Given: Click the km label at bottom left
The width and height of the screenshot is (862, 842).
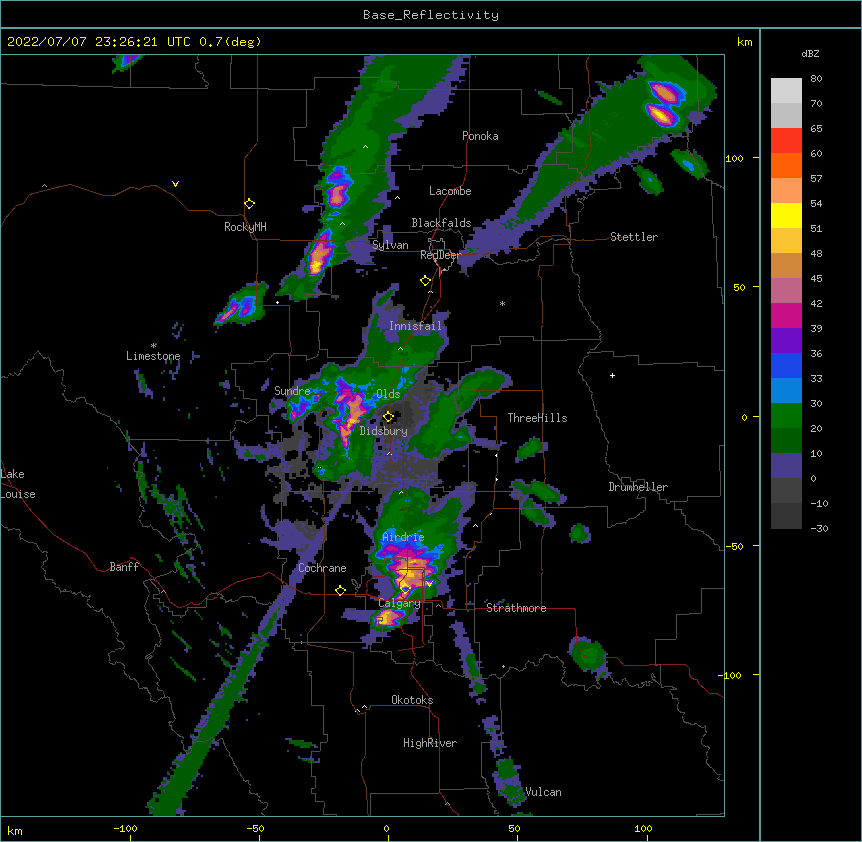Looking at the screenshot, I should pos(15,831).
